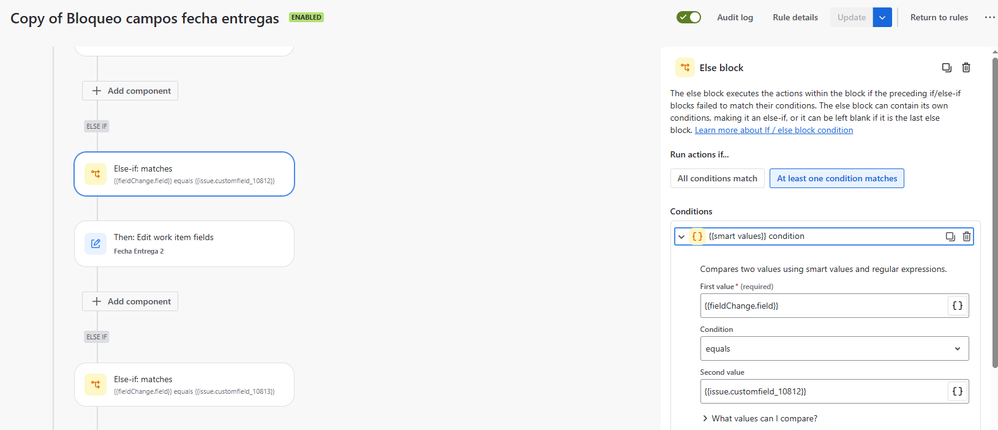This screenshot has width=998, height=430.
Task: Select the Else-if customfield_10813 component
Action: (185, 384)
